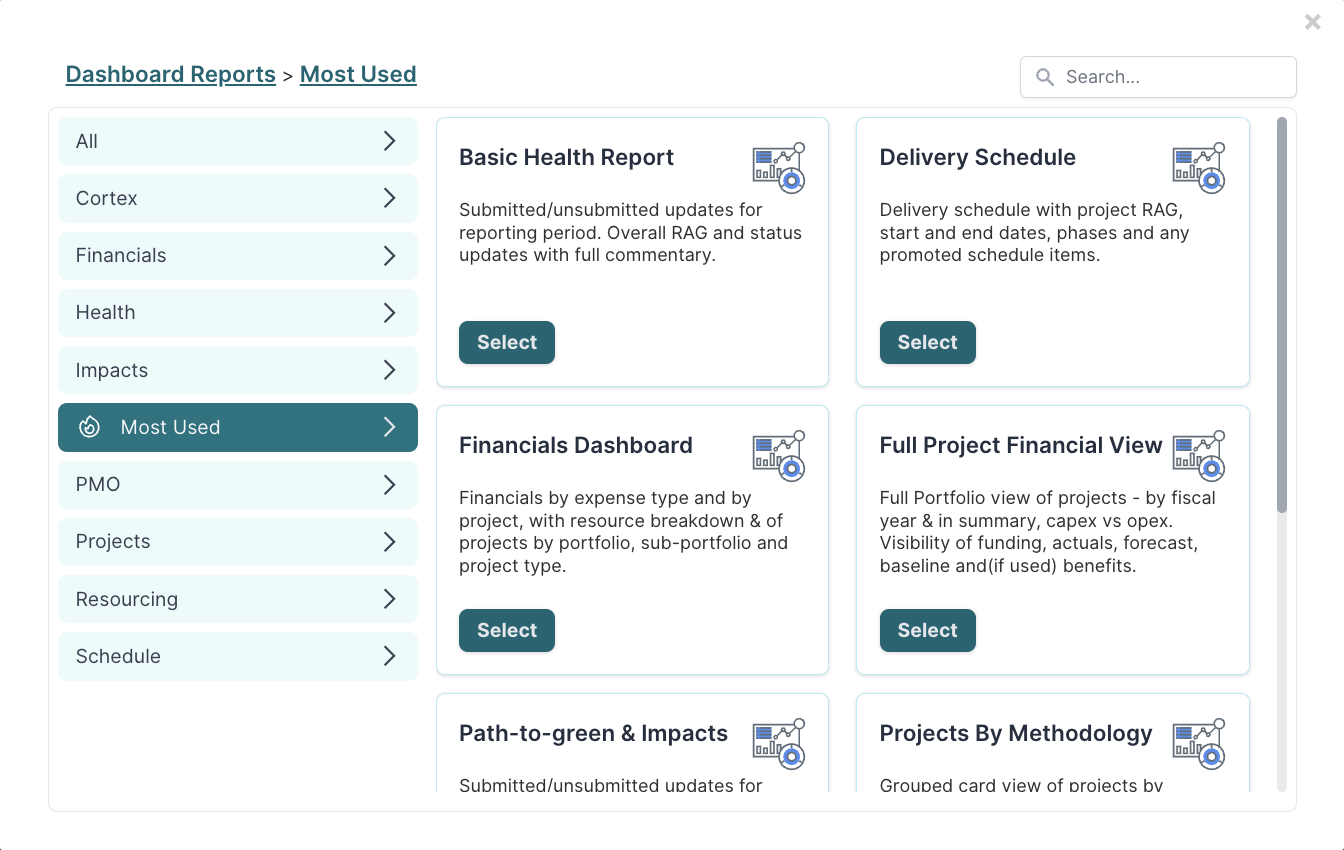Click the Projects By Methodology report icon

pos(1199,743)
